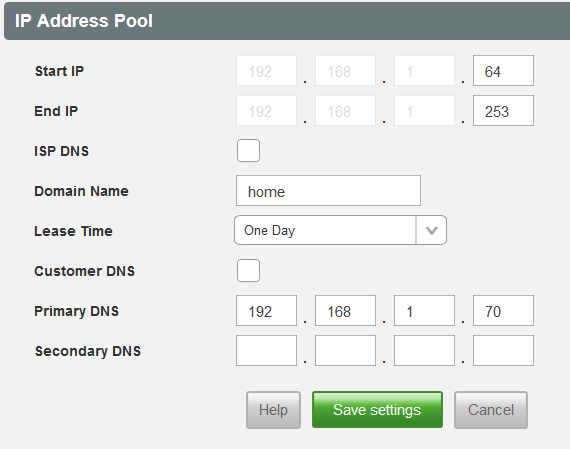Click the second Secondary DNS octet field
Image resolution: width=570 pixels, height=449 pixels.
[x=345, y=351]
